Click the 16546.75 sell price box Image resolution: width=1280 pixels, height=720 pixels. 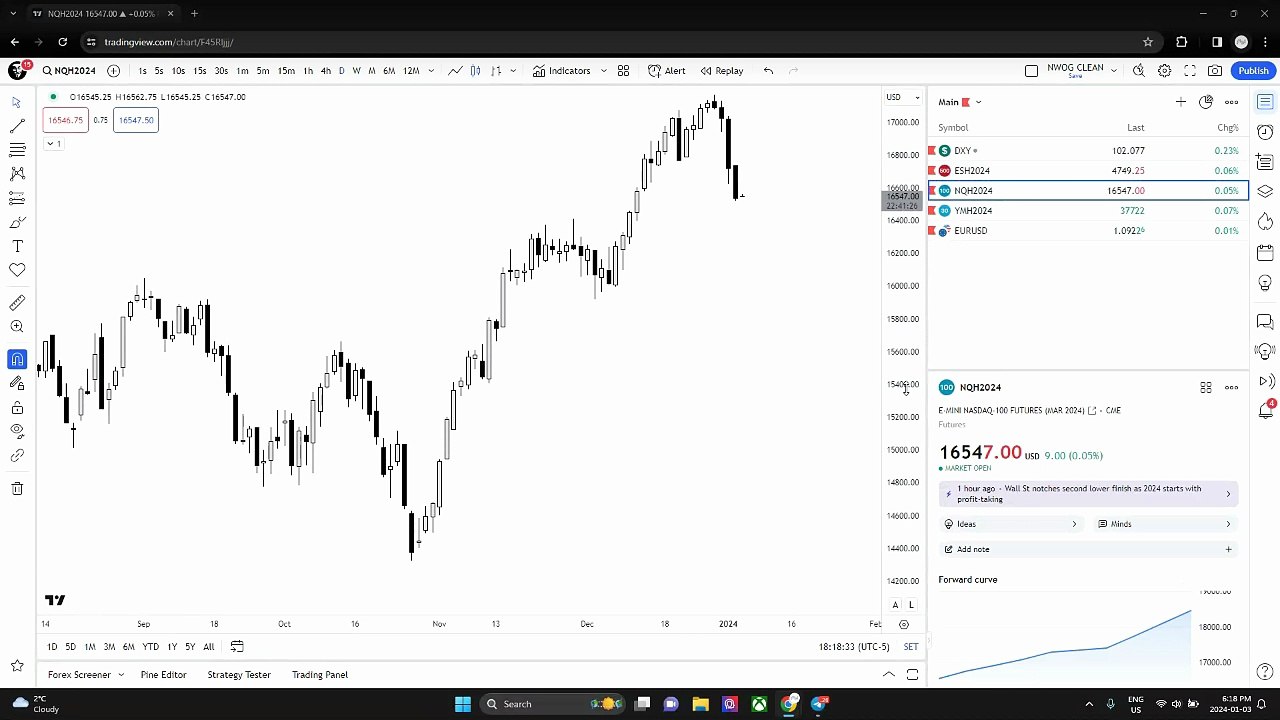66,120
